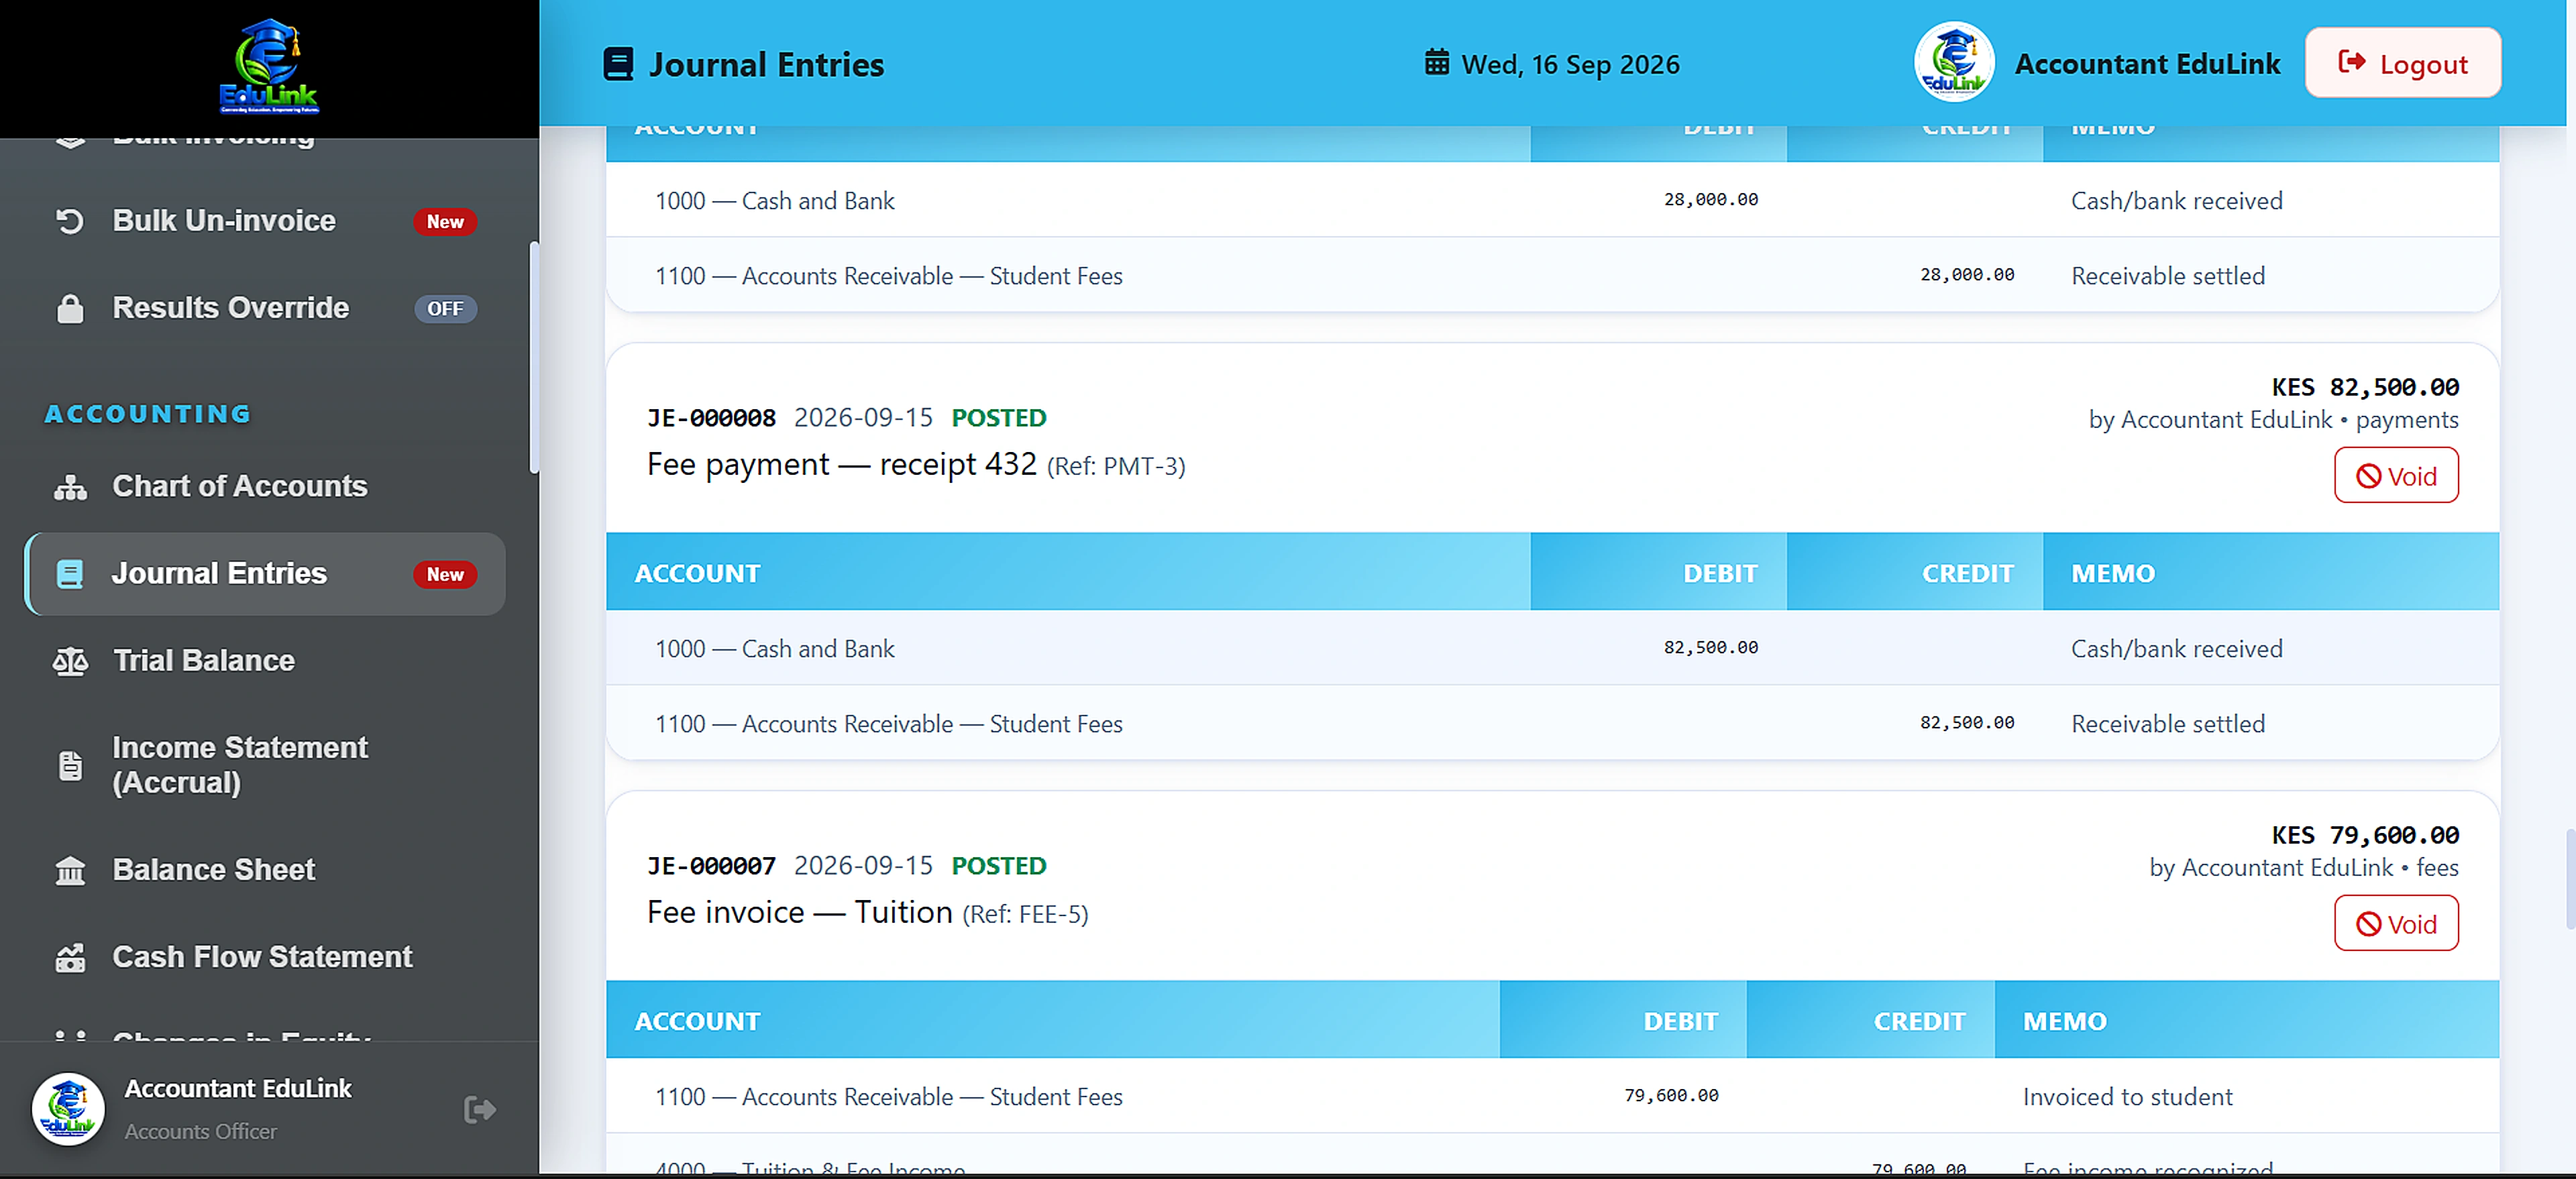Click the POSTED status of JE-000008

click(x=998, y=418)
